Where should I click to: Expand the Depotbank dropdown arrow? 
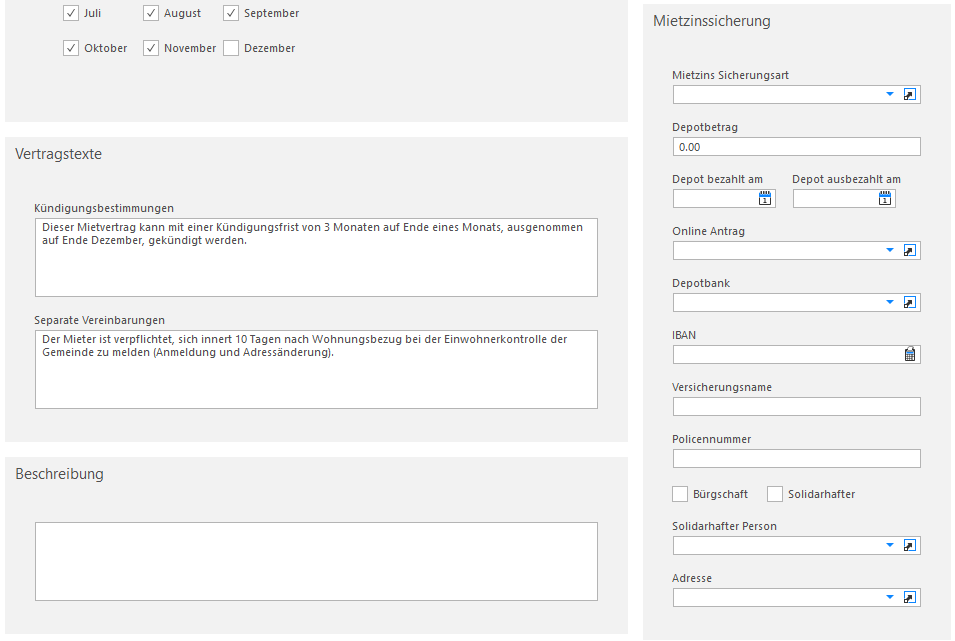pos(890,302)
